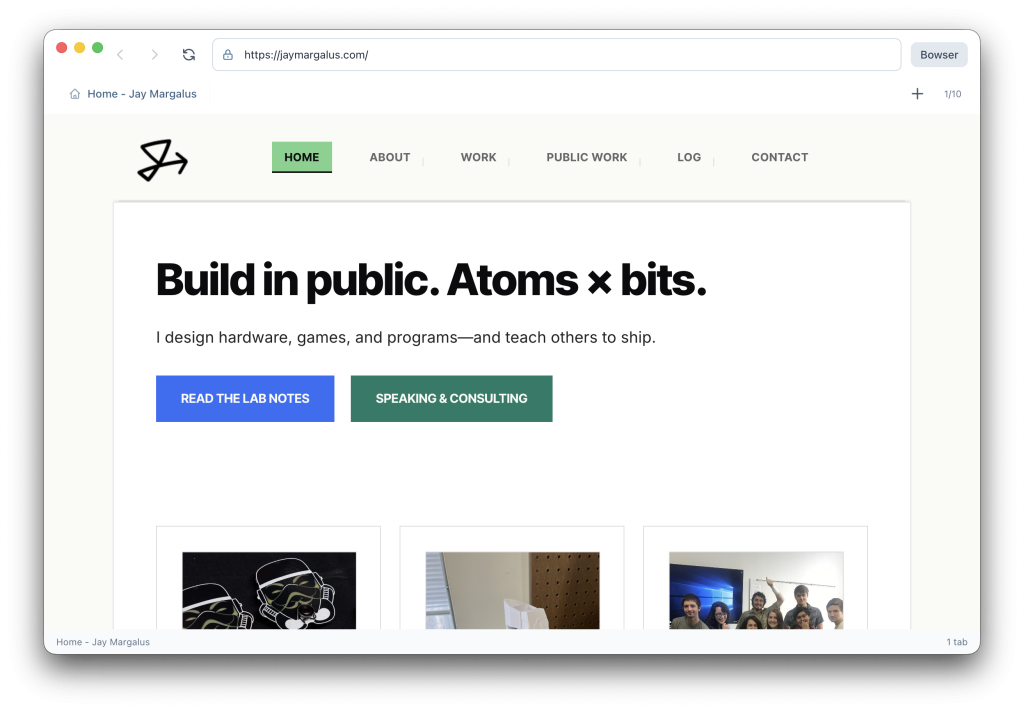Click the lock icon in address bar

coord(228,55)
